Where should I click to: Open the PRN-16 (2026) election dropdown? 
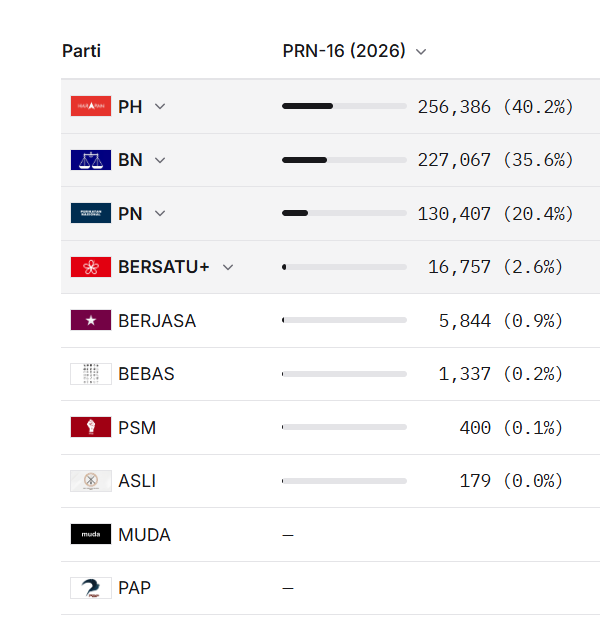[354, 51]
